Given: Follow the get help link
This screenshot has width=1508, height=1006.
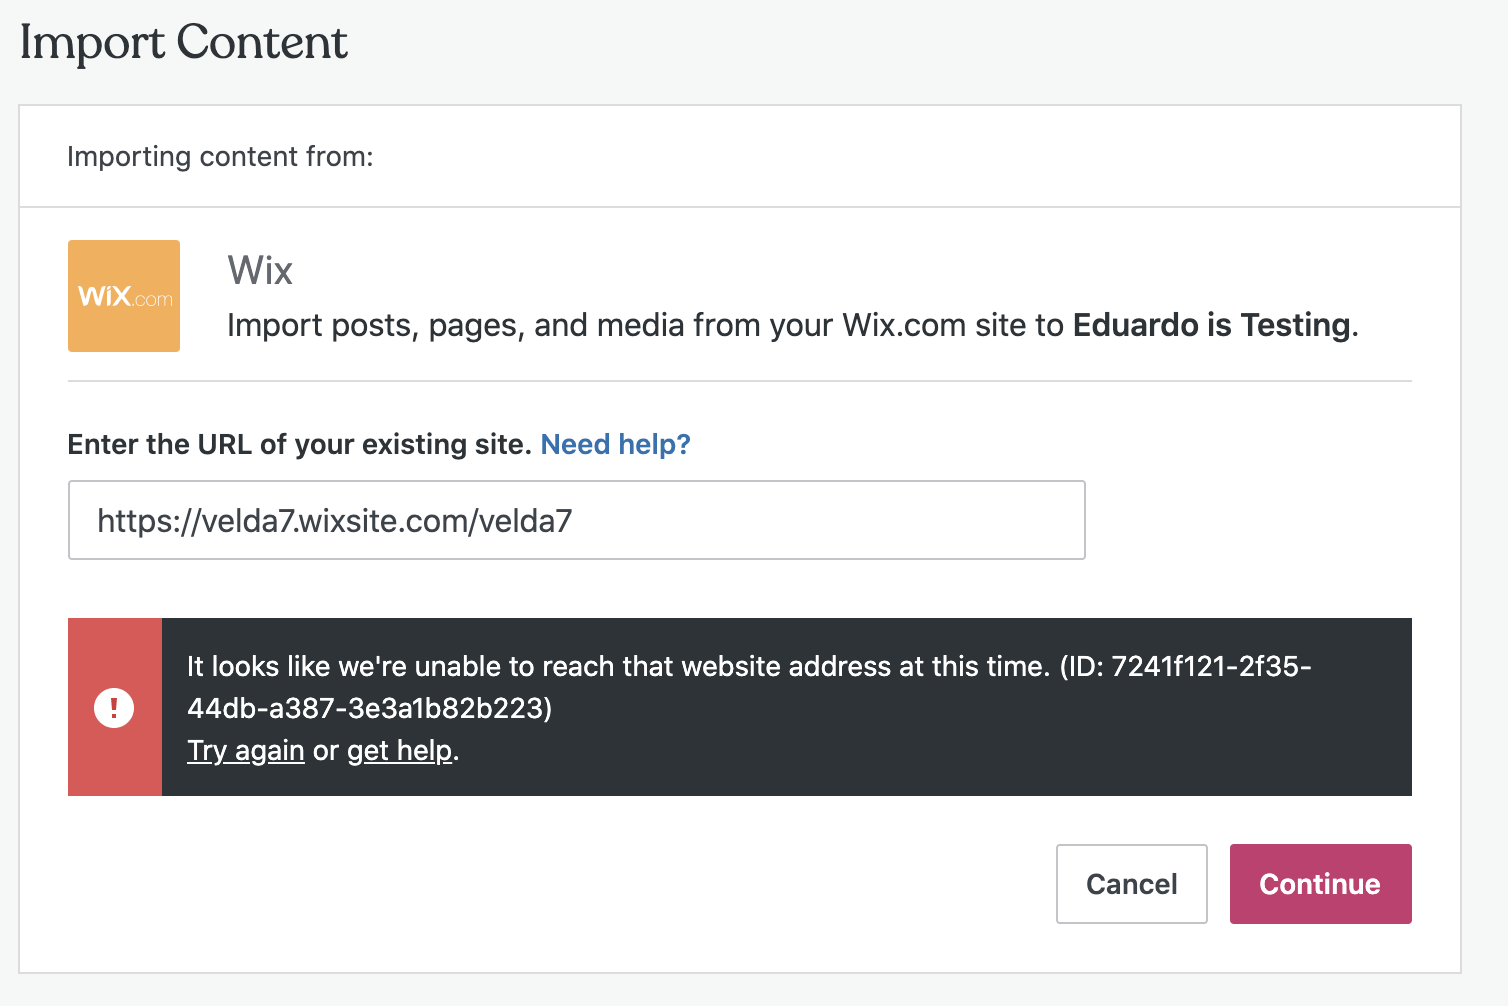Looking at the screenshot, I should tap(399, 750).
